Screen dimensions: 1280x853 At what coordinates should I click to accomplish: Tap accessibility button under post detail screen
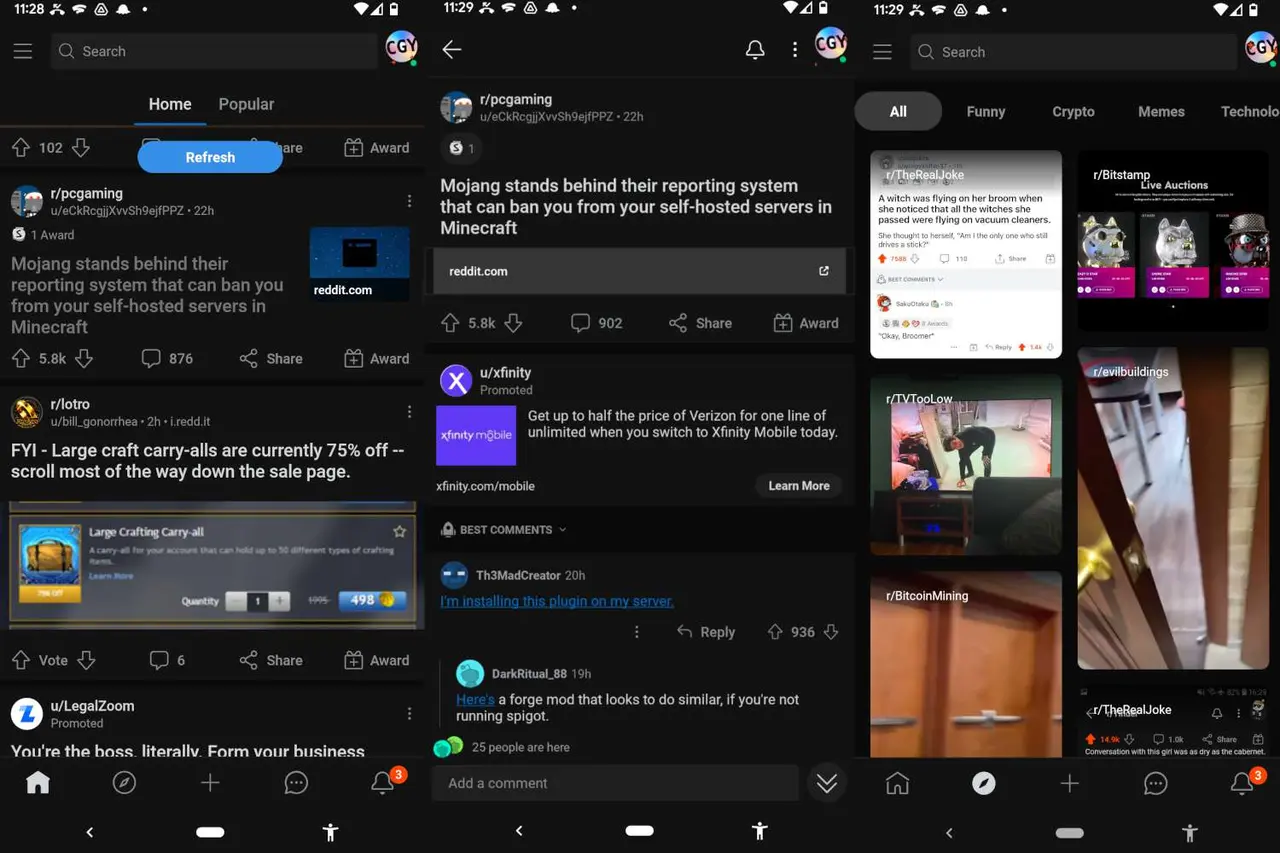click(x=760, y=831)
